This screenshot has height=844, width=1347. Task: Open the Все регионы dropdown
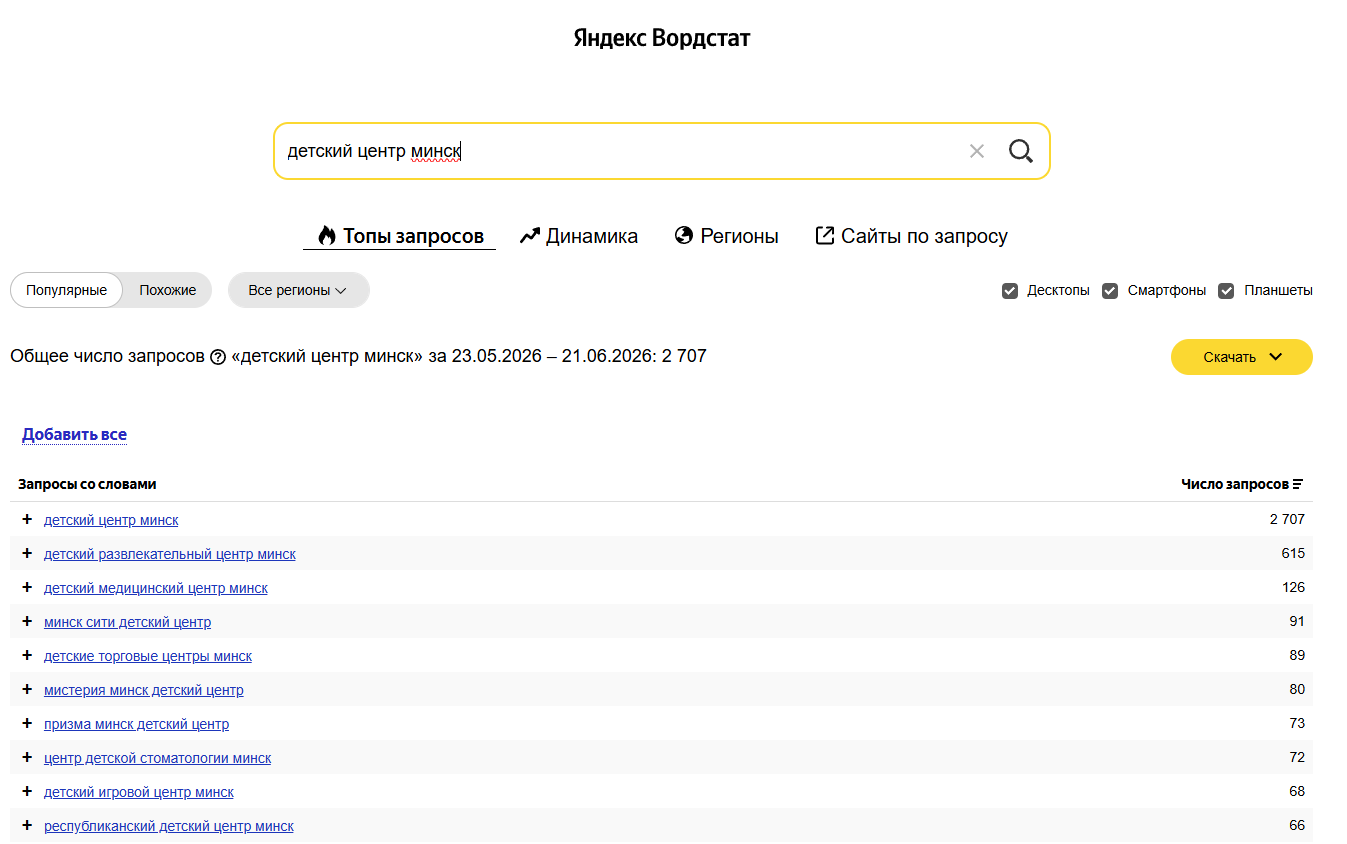click(x=298, y=290)
